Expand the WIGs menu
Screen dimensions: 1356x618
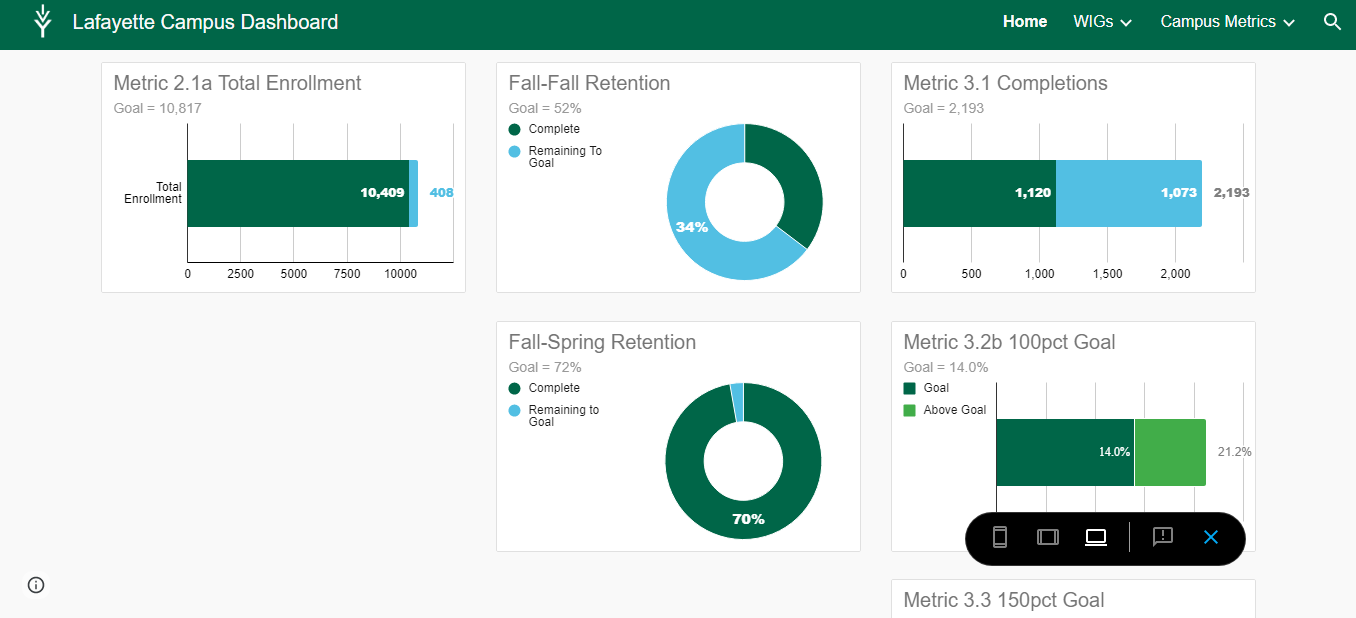coord(1102,21)
